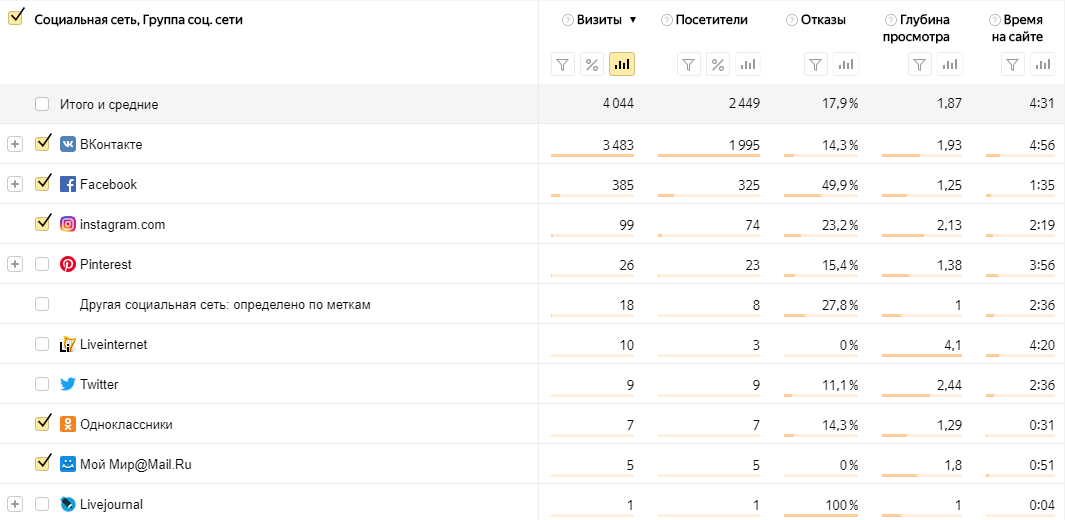
Task: Check the Pinterest row checkbox
Action: coord(42,264)
